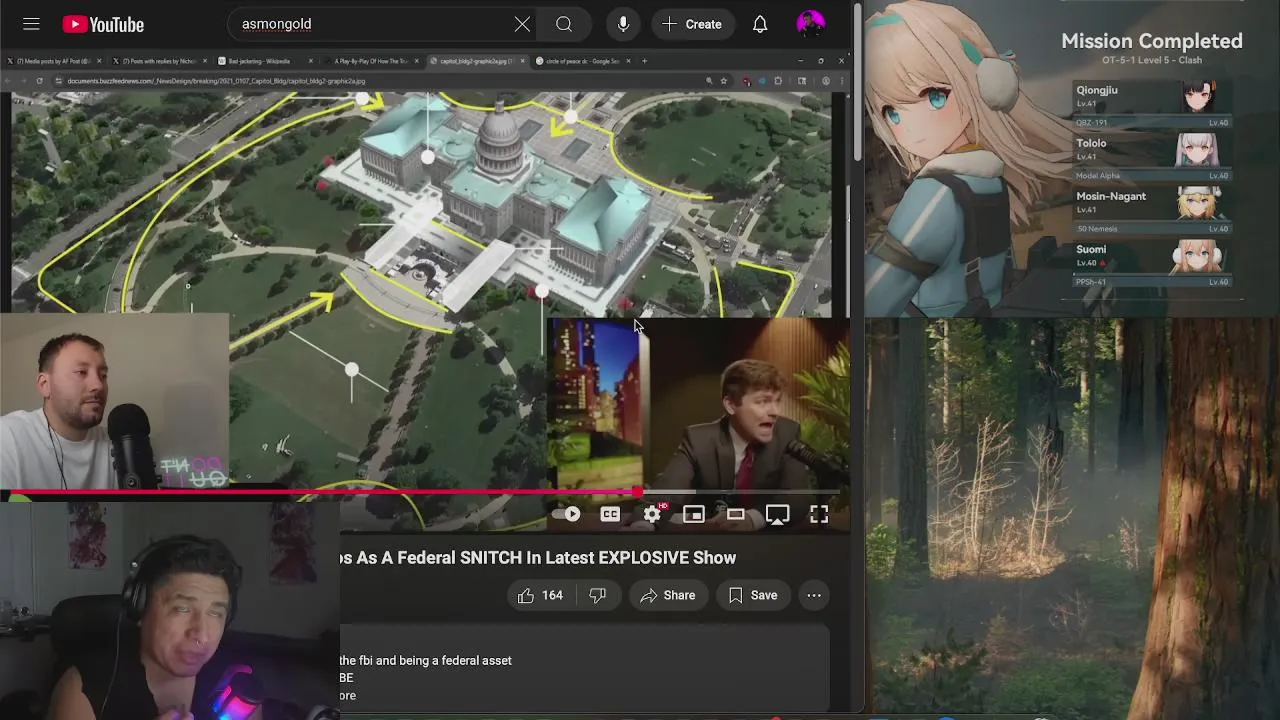Grab the red playhead scrubber dot
Screen dimensions: 1280x720
pos(638,492)
